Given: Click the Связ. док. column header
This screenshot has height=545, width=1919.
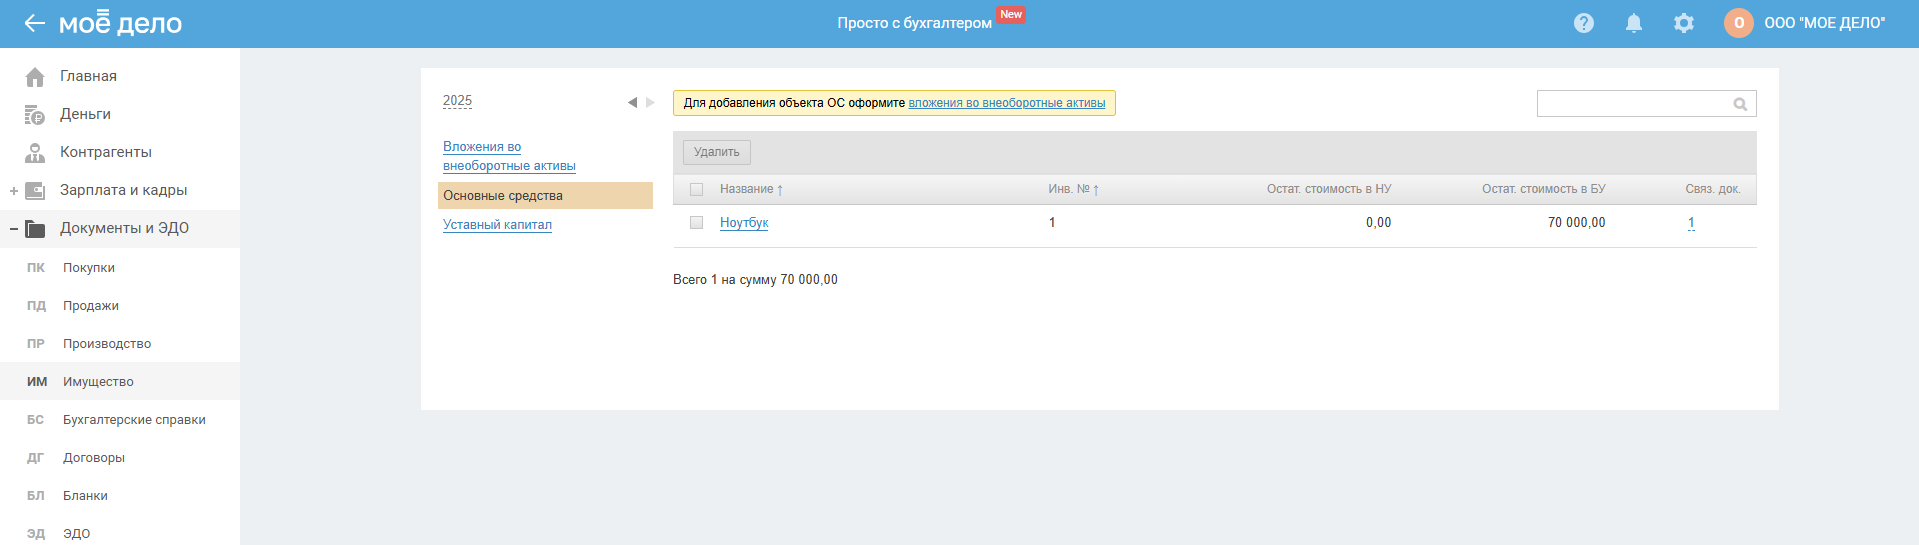Looking at the screenshot, I should tap(1713, 189).
